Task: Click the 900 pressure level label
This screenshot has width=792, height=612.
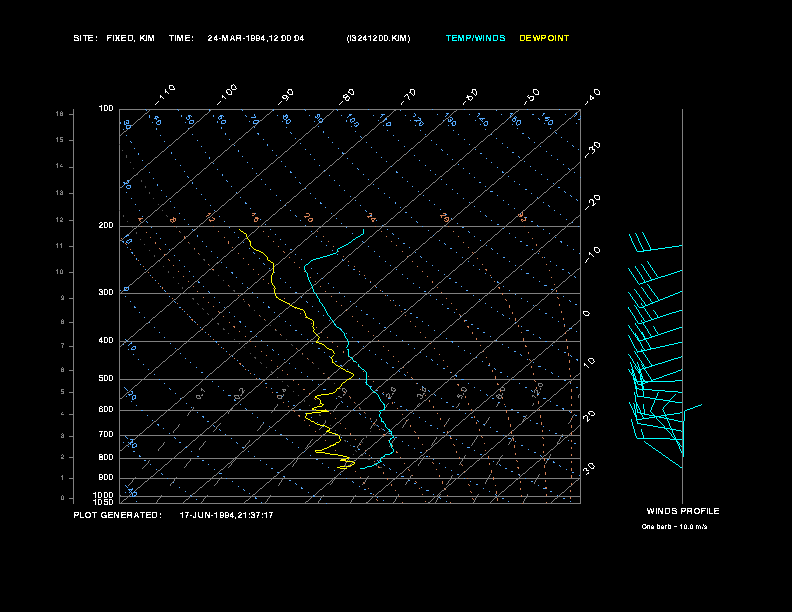Action: (106, 477)
